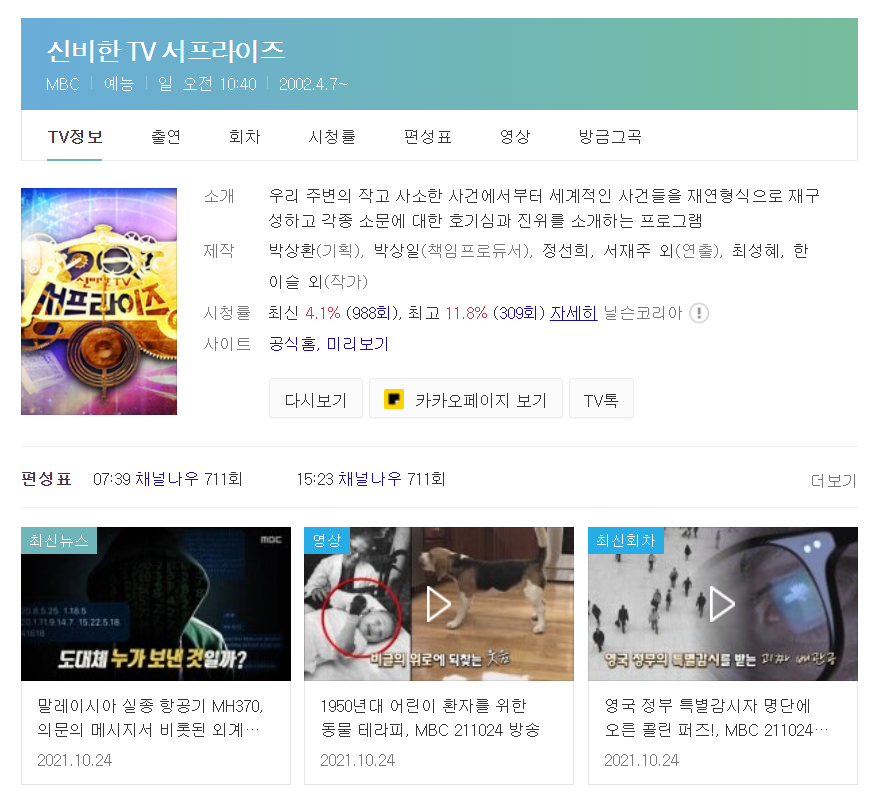Open the TV톡 button
Screen dimensions: 881x805
click(601, 399)
